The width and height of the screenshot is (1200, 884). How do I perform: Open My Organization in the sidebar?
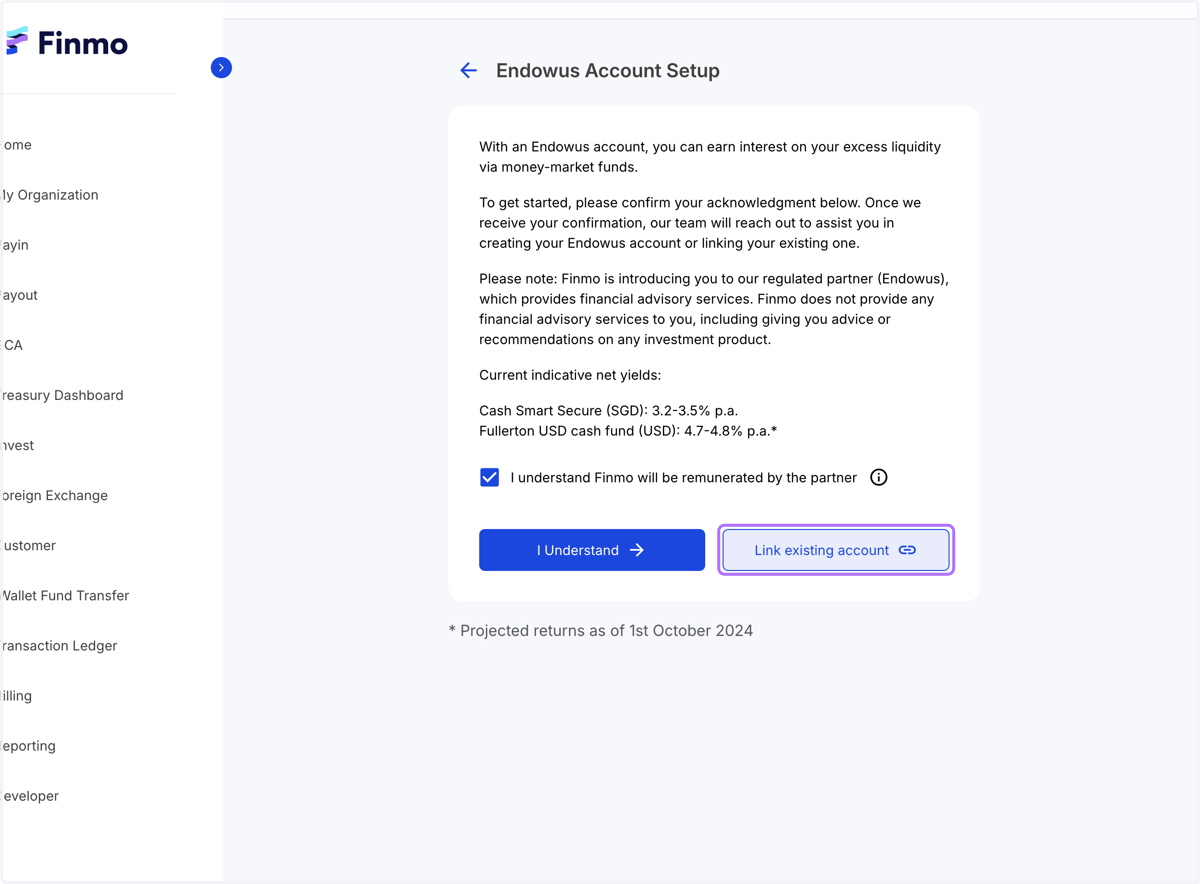(x=49, y=195)
